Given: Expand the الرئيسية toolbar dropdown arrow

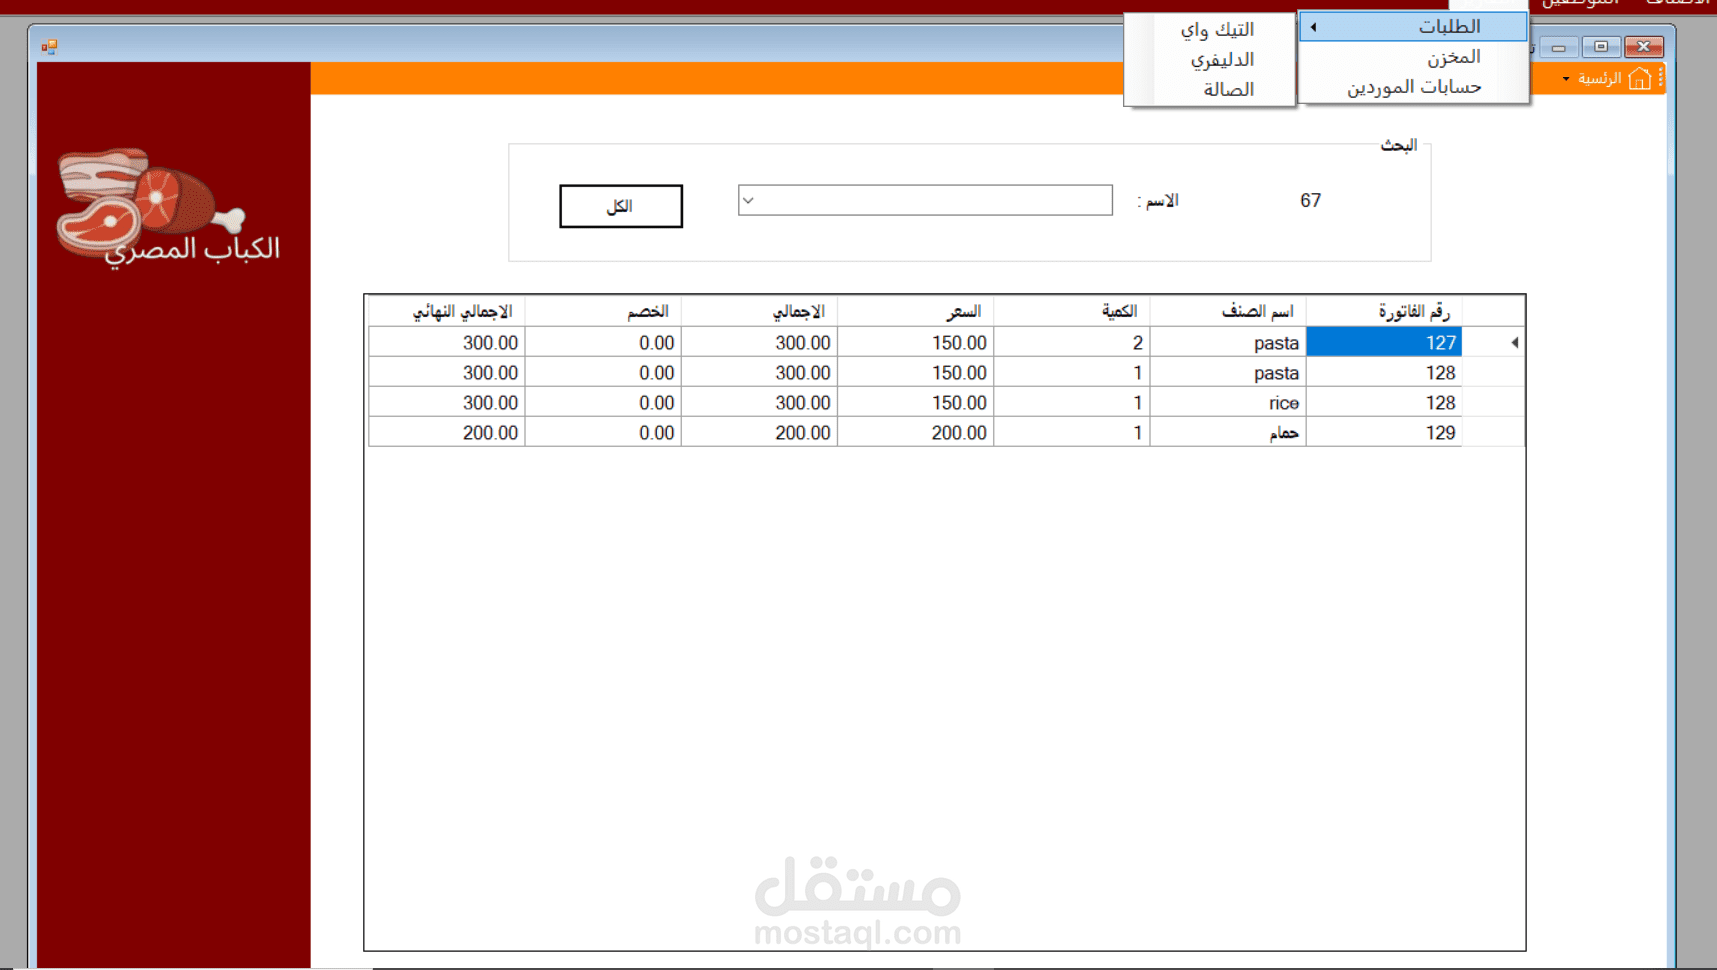Looking at the screenshot, I should pos(1566,79).
